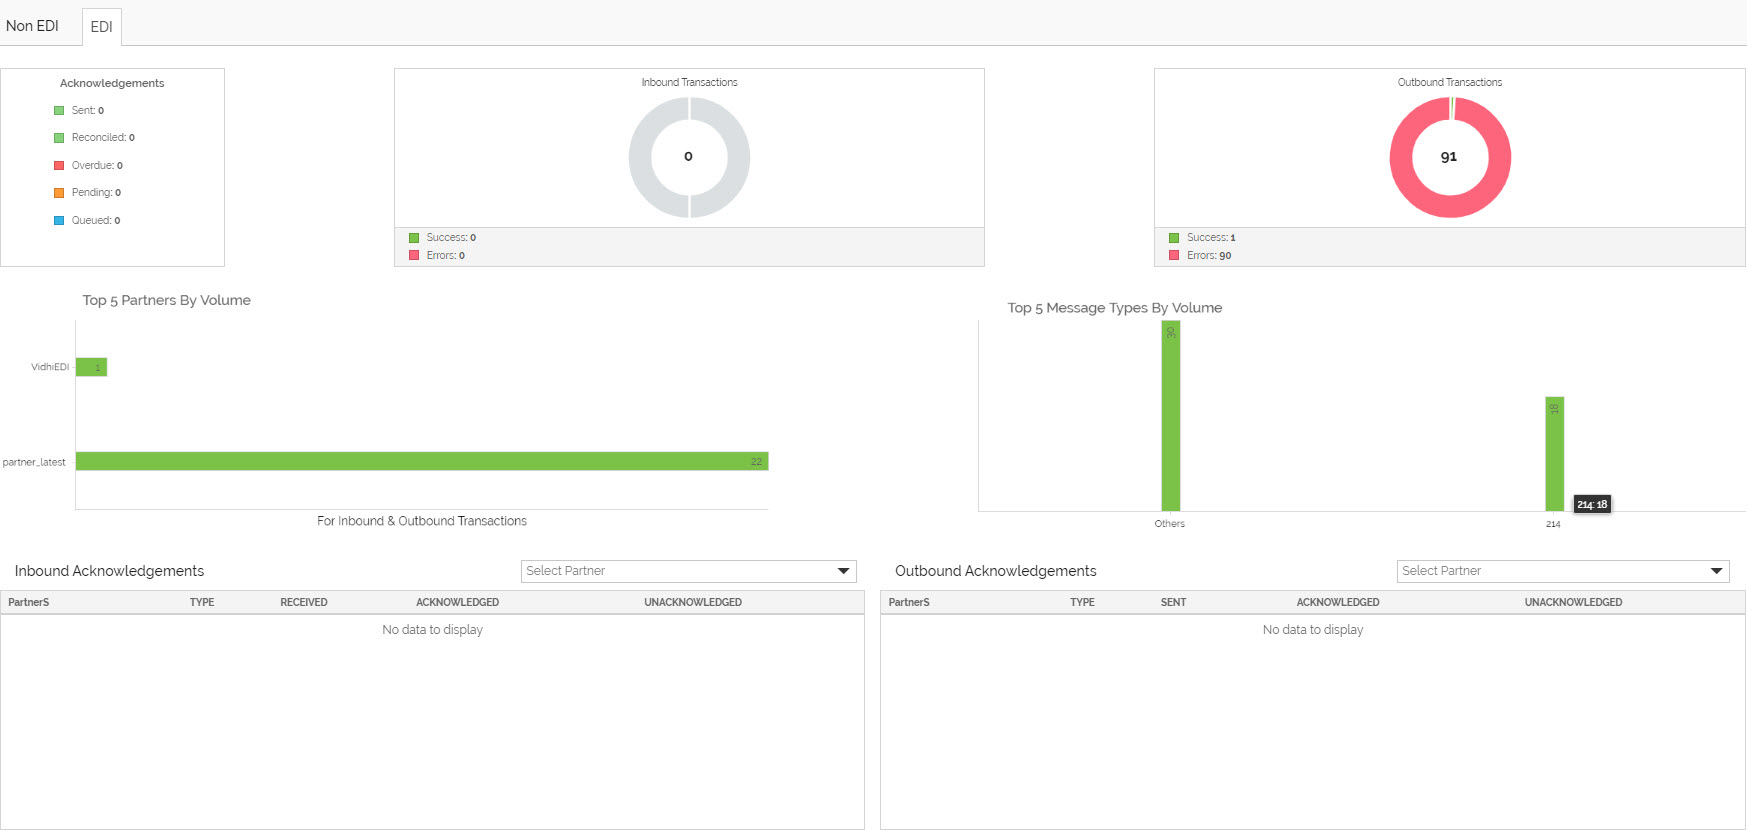Click the 214 message type bar

[x=1554, y=454]
